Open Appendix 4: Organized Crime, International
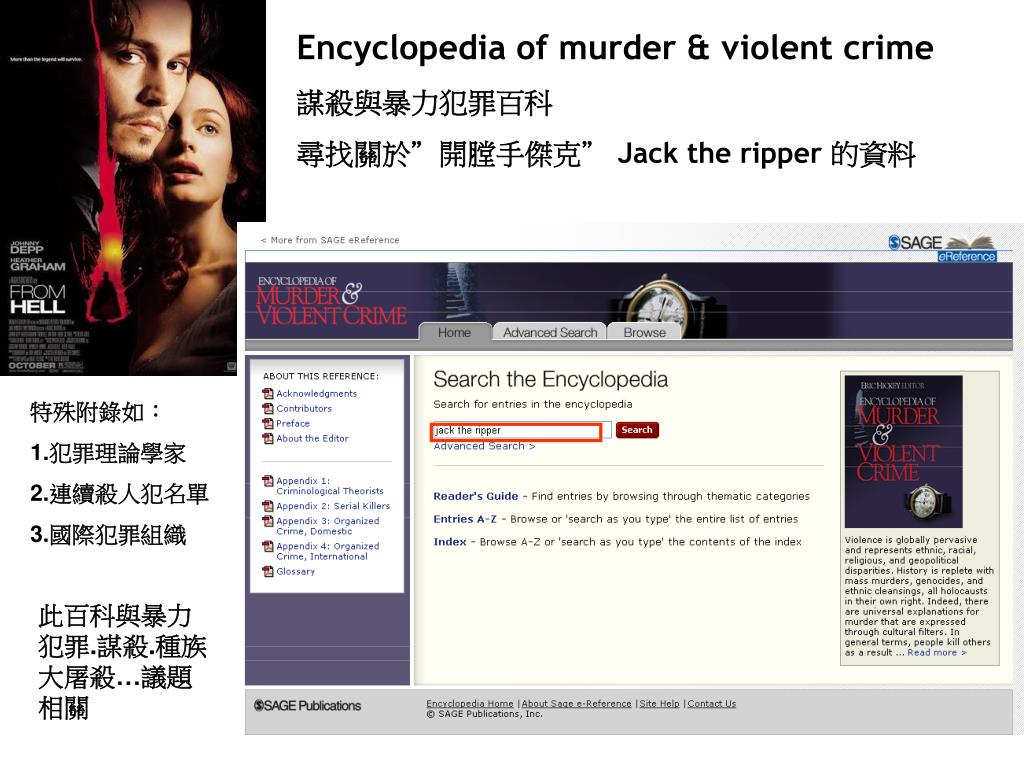 pyautogui.click(x=327, y=551)
